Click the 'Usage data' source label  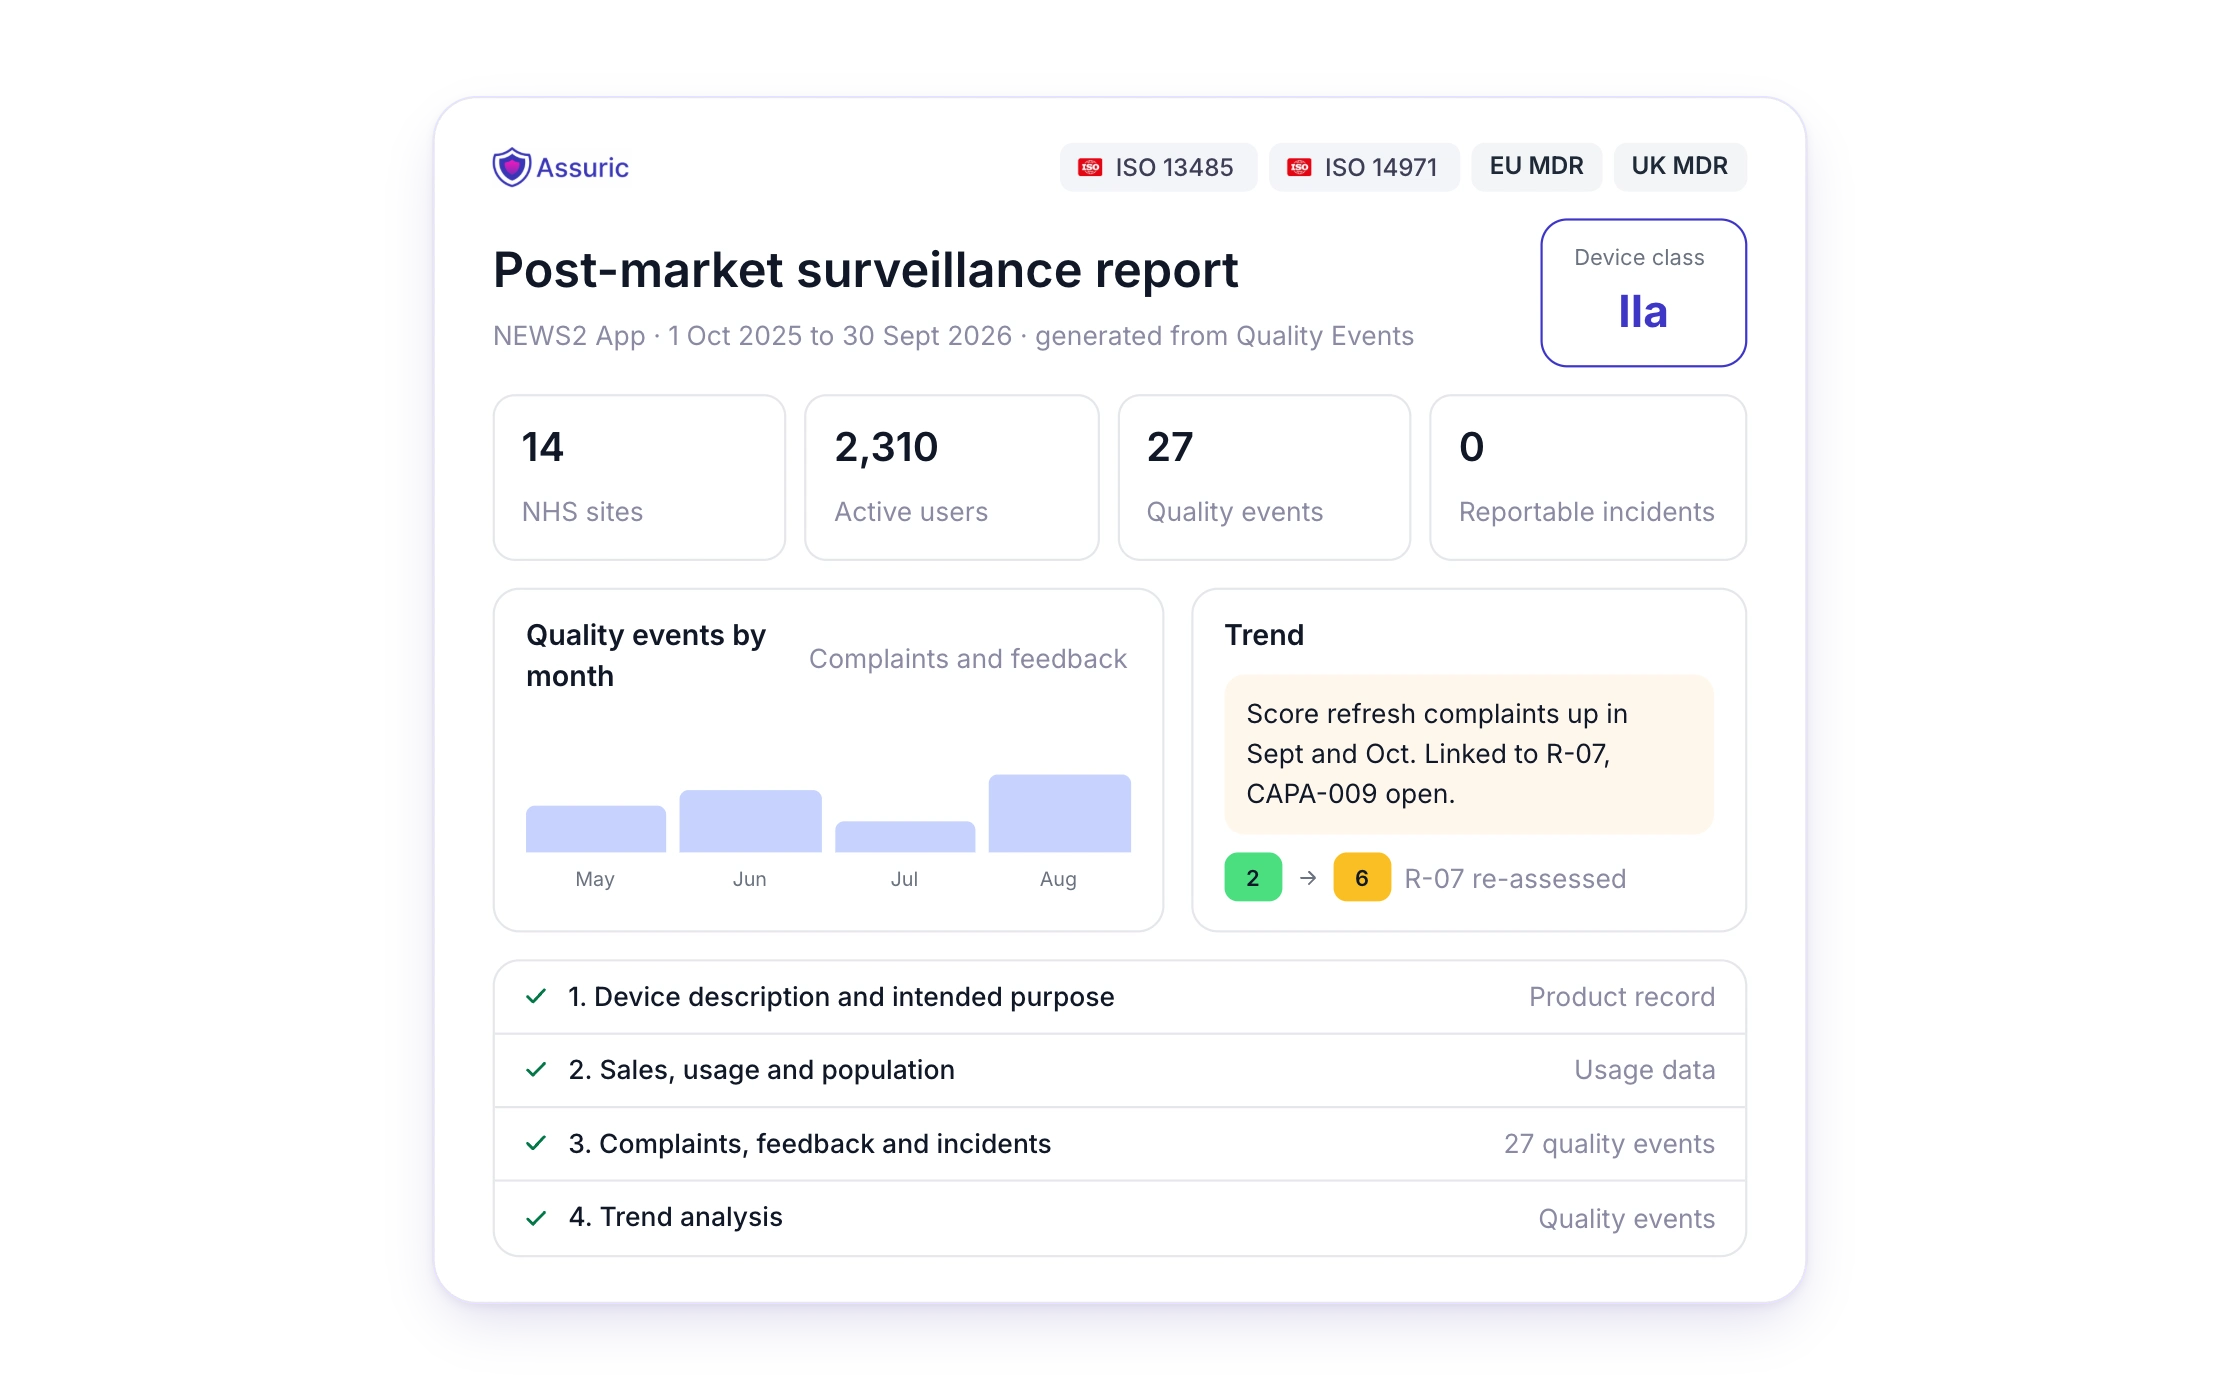(1645, 1070)
